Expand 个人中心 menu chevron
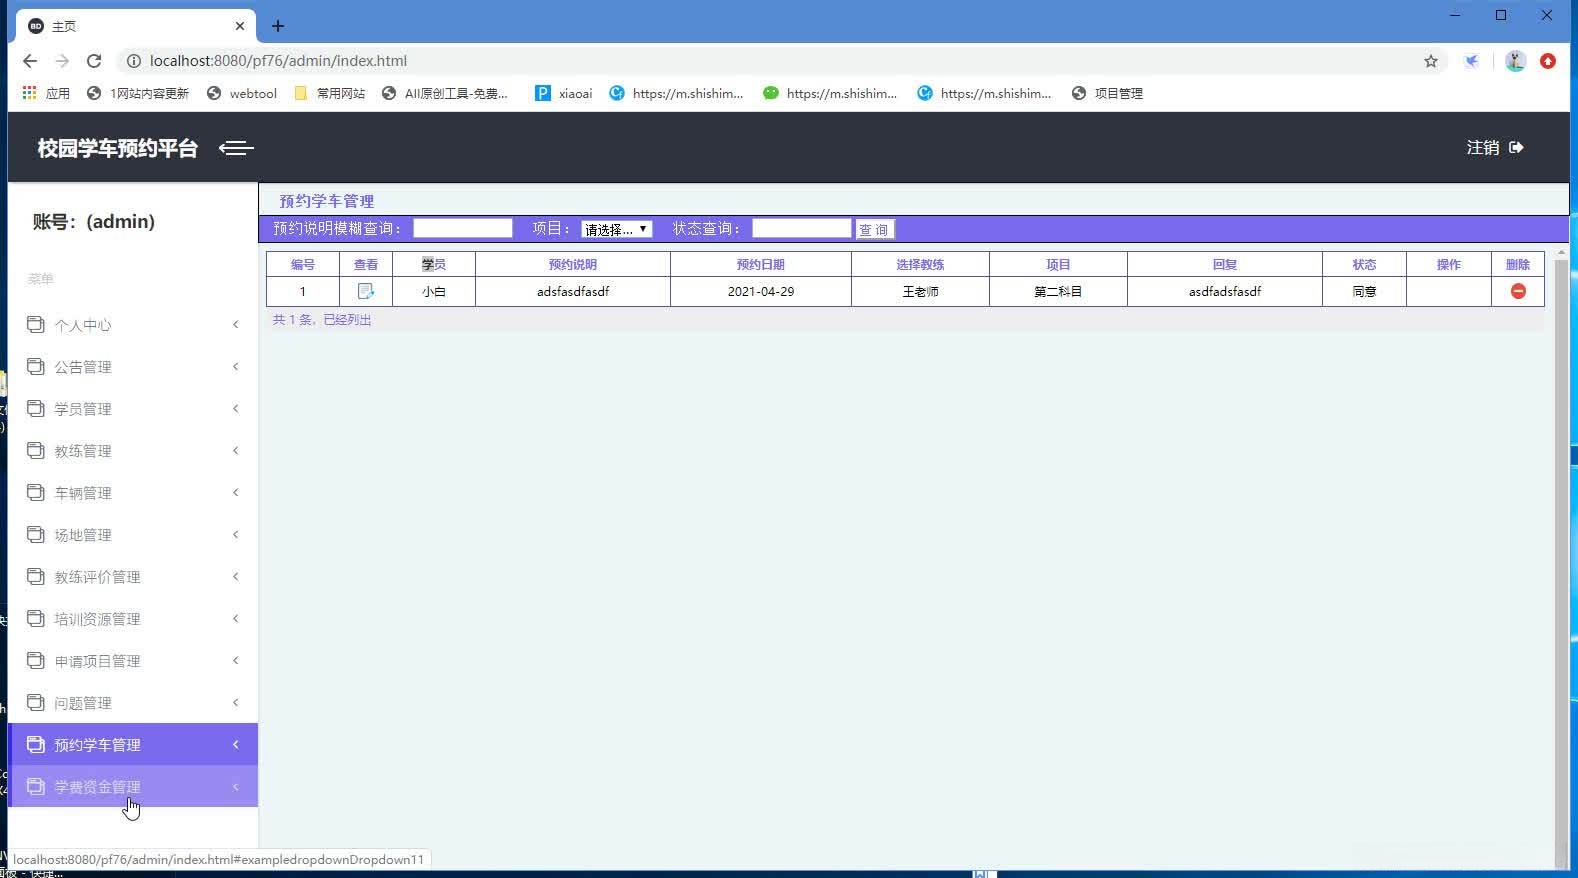This screenshot has height=878, width=1578. (236, 324)
